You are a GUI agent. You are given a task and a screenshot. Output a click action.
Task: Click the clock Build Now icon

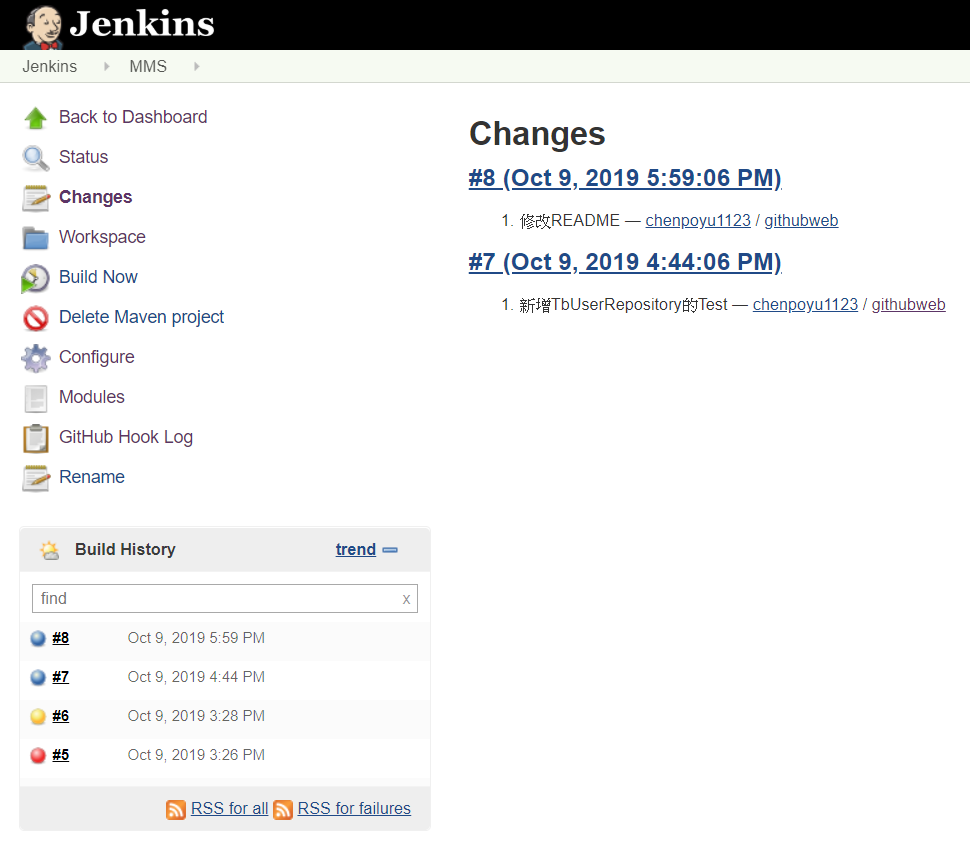35,278
